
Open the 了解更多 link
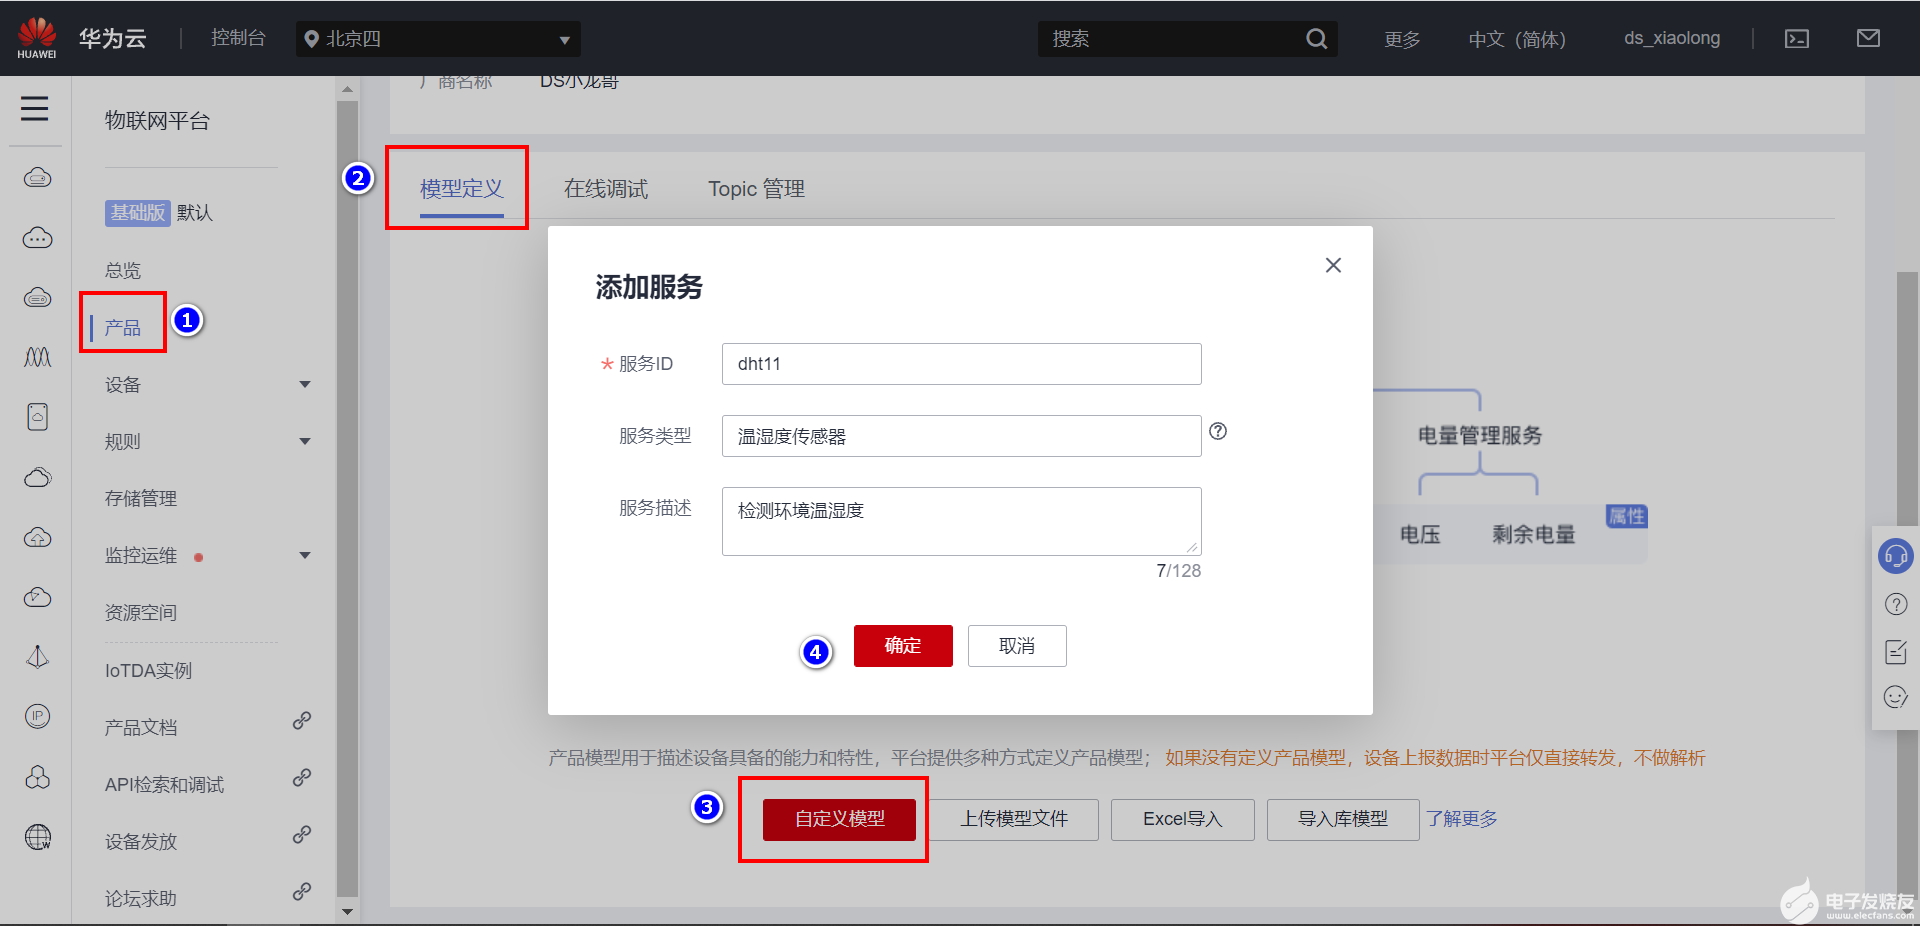point(1462,819)
